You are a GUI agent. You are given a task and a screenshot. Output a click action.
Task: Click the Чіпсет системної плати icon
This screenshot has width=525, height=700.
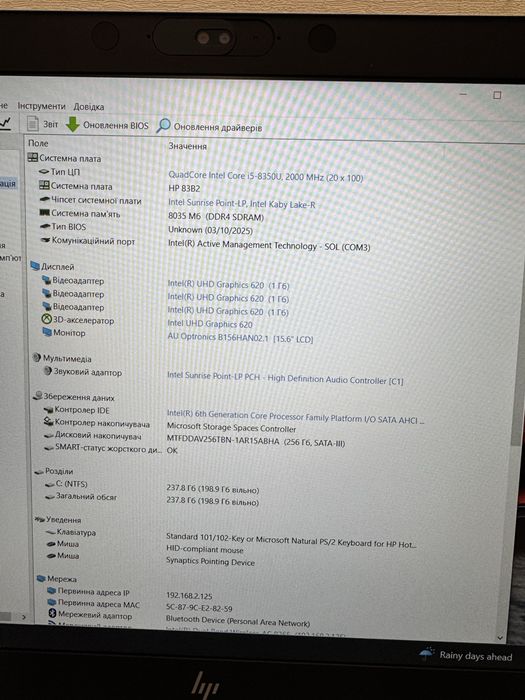45,200
